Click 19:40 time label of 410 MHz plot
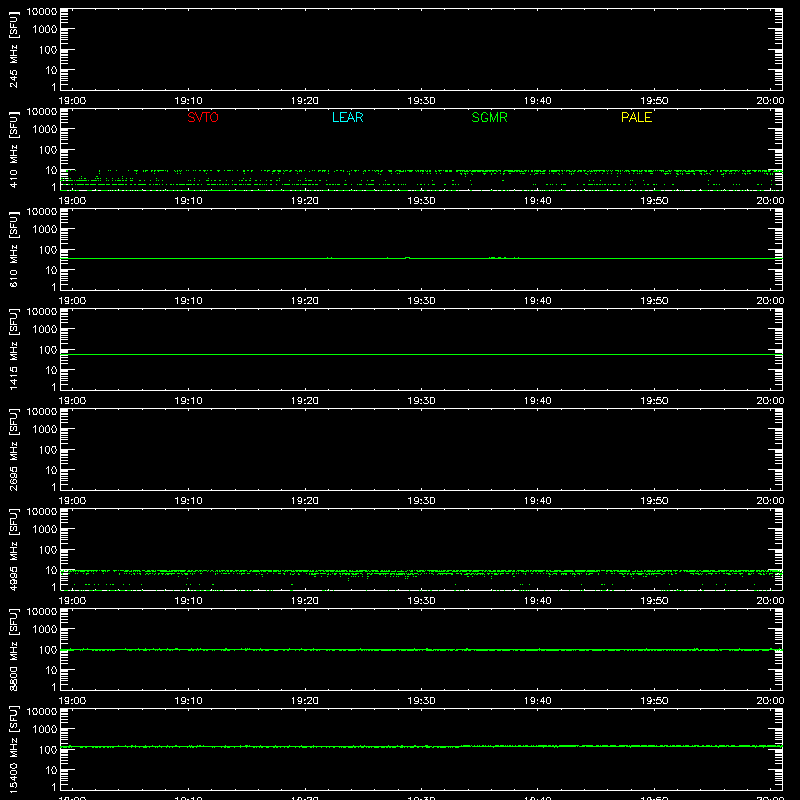Image resolution: width=800 pixels, height=800 pixels. click(538, 201)
